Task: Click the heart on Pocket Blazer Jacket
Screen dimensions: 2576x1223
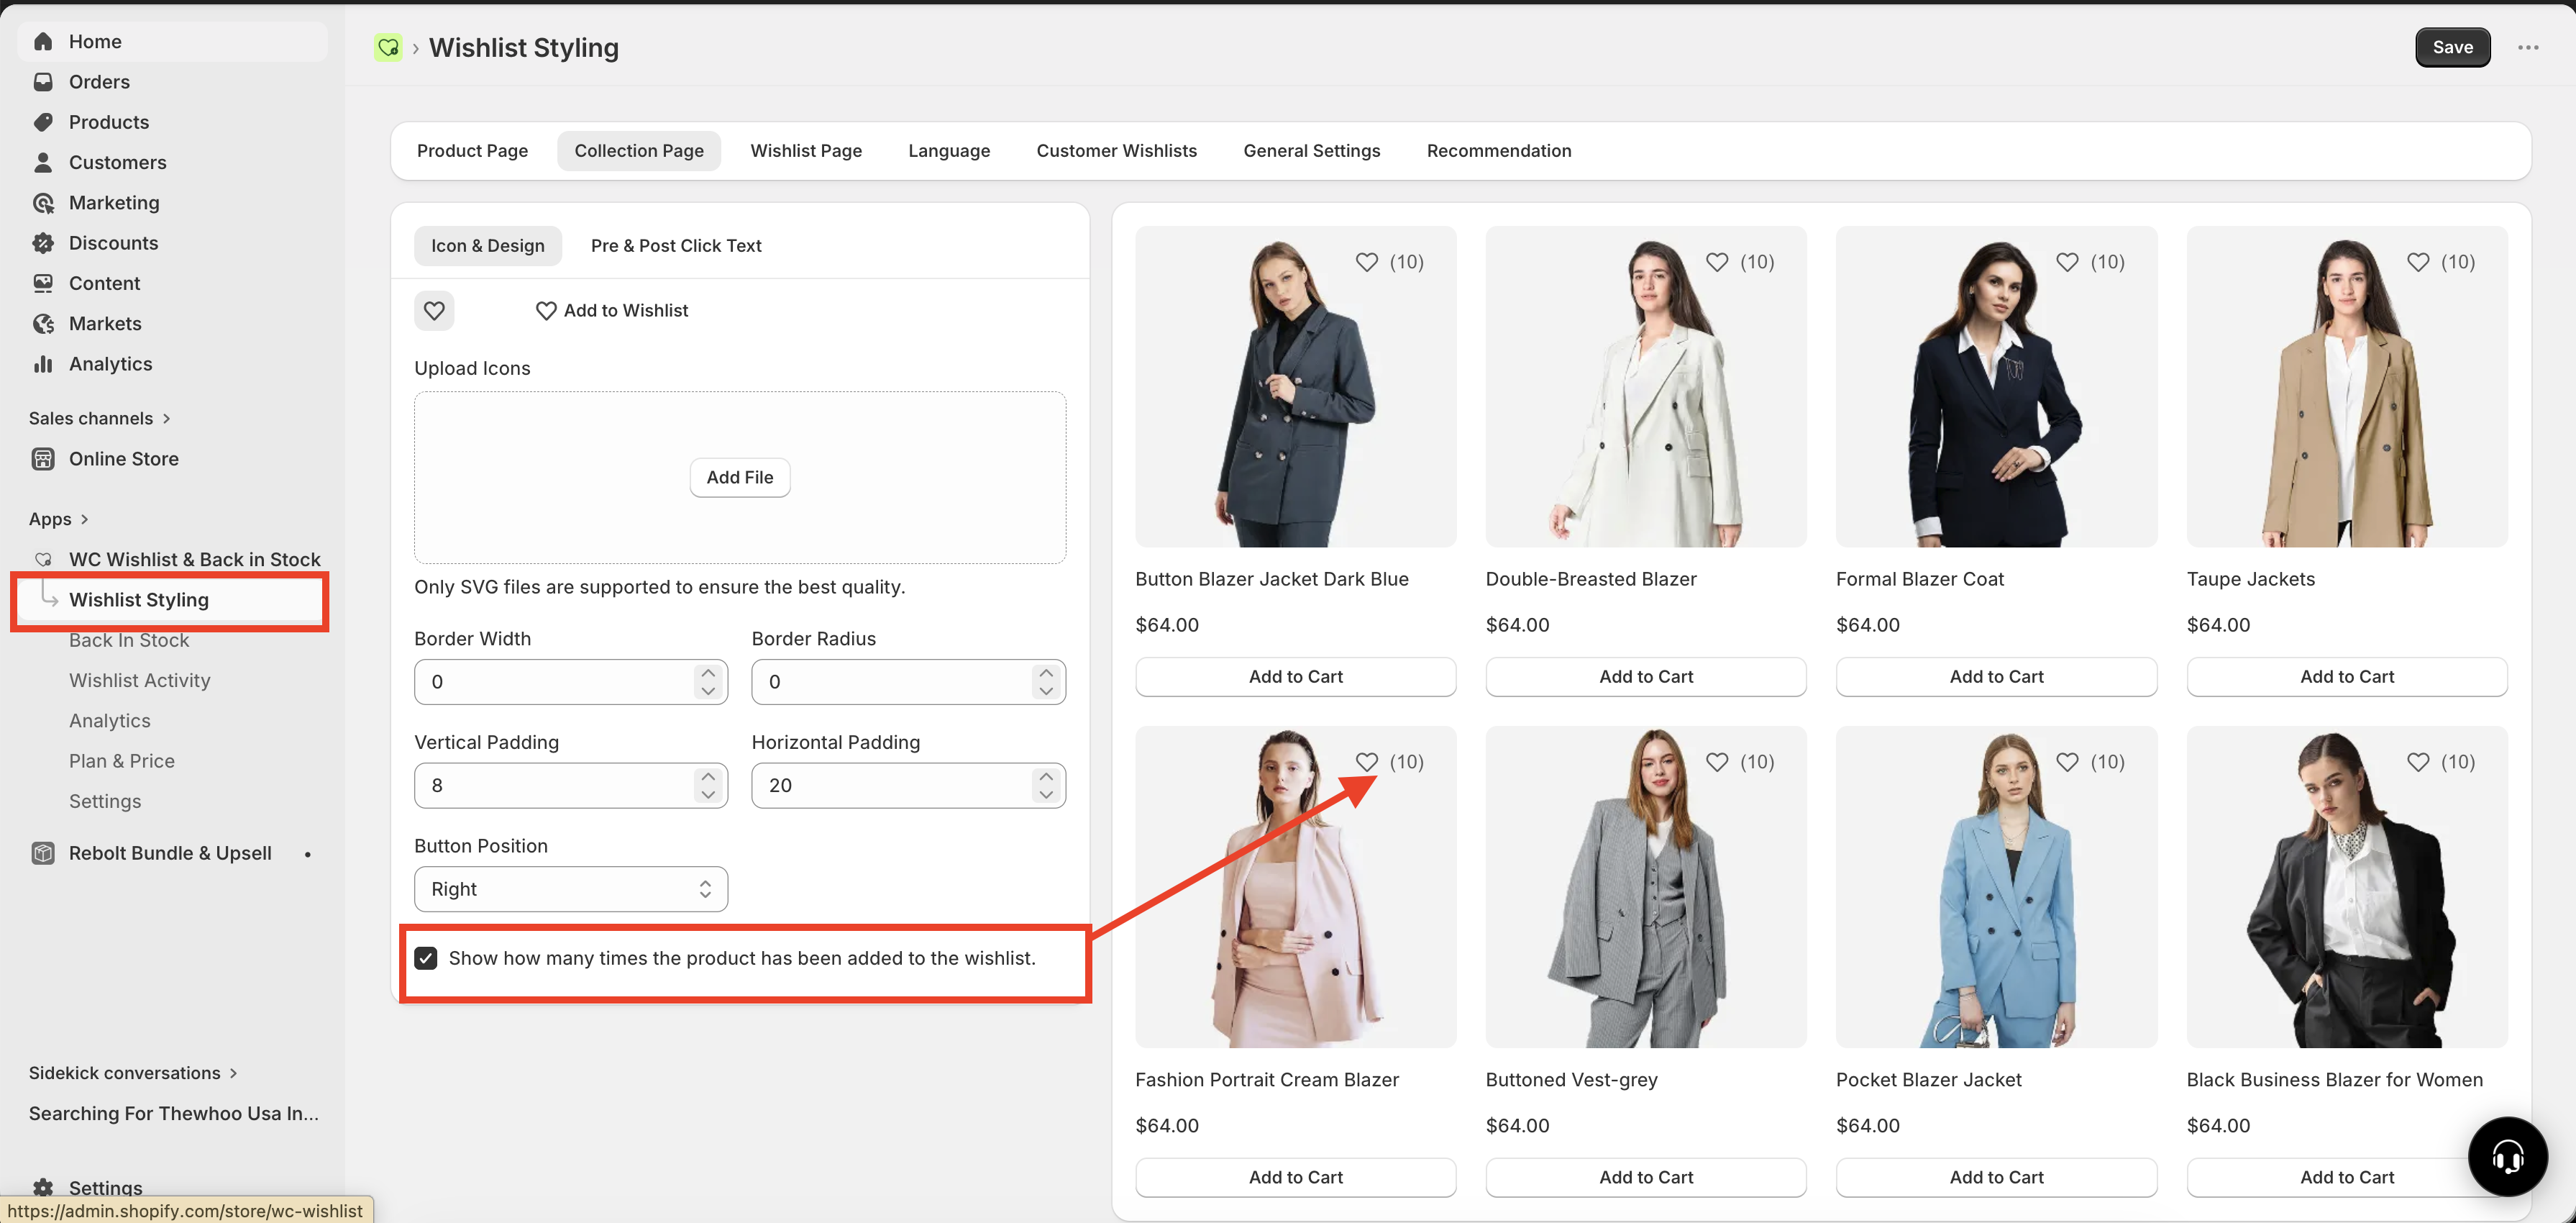Action: [x=2067, y=762]
